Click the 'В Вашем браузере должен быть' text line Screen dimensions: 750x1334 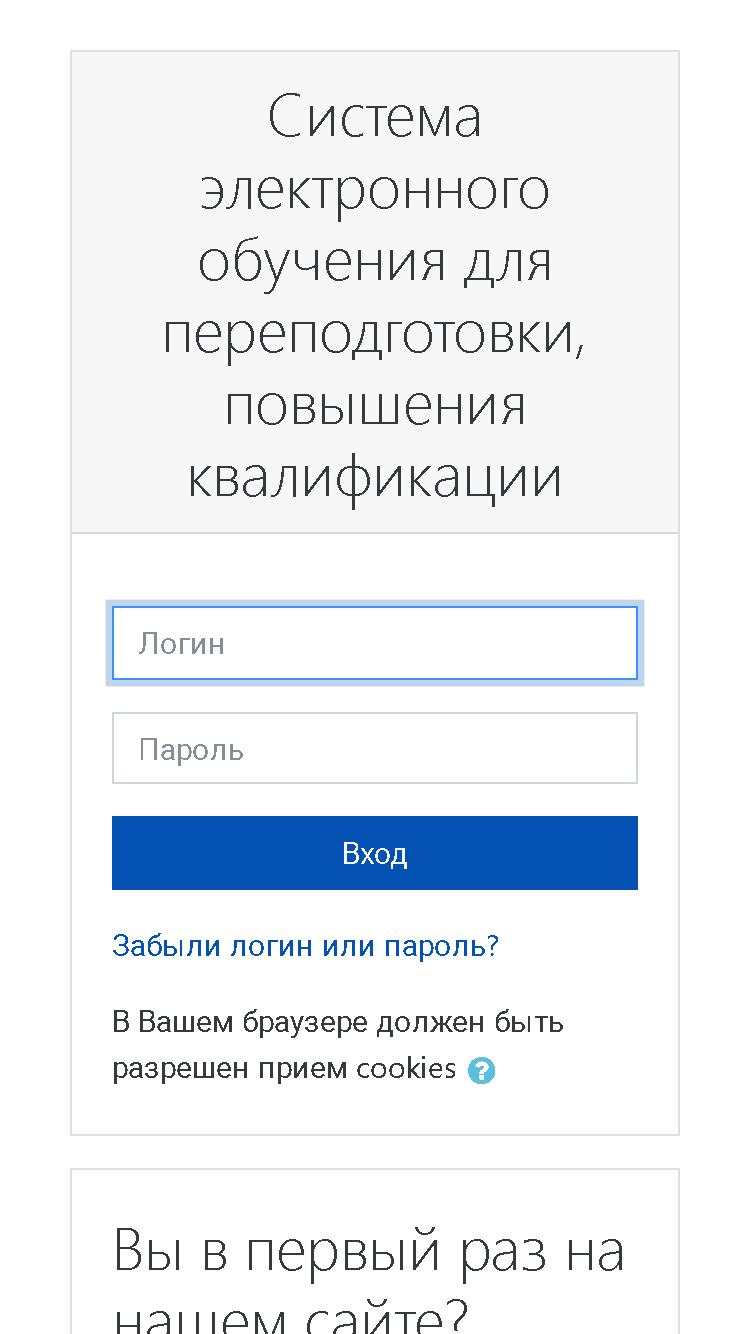(338, 1023)
